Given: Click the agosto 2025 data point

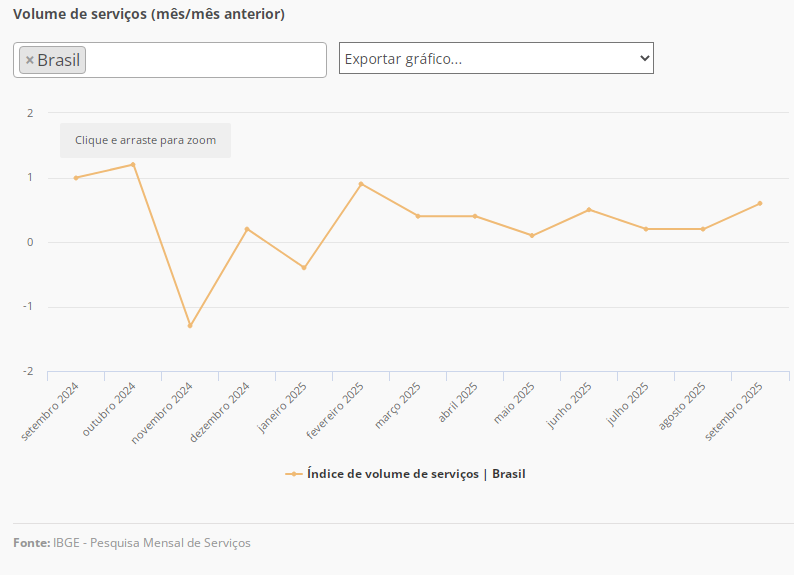Looking at the screenshot, I should (x=703, y=229).
